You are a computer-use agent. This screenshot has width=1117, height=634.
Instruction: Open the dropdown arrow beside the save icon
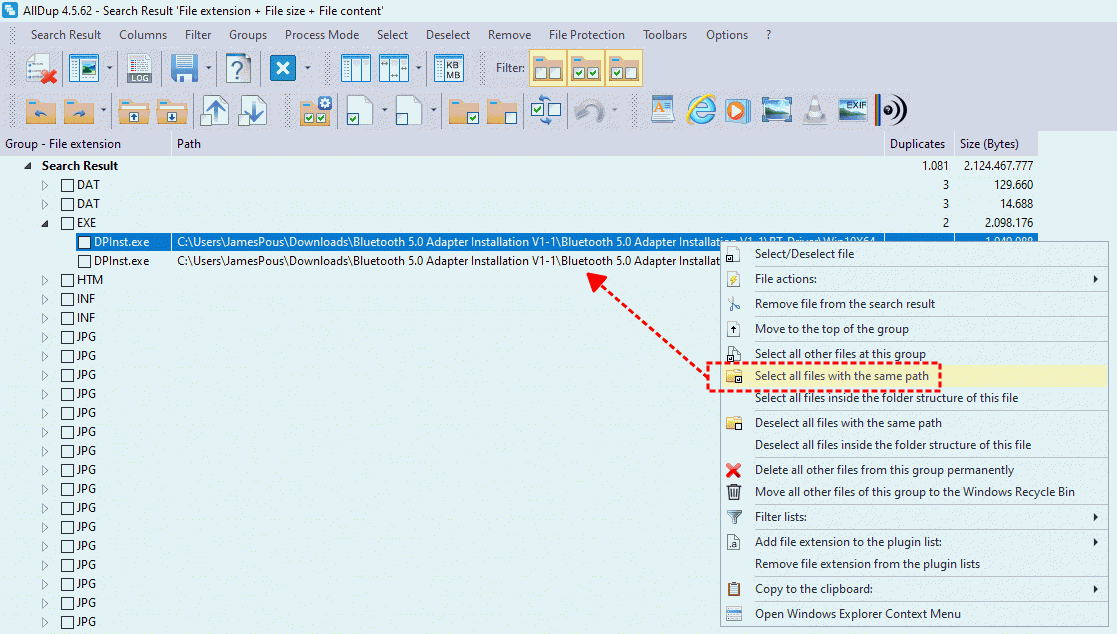pyautogui.click(x=209, y=69)
